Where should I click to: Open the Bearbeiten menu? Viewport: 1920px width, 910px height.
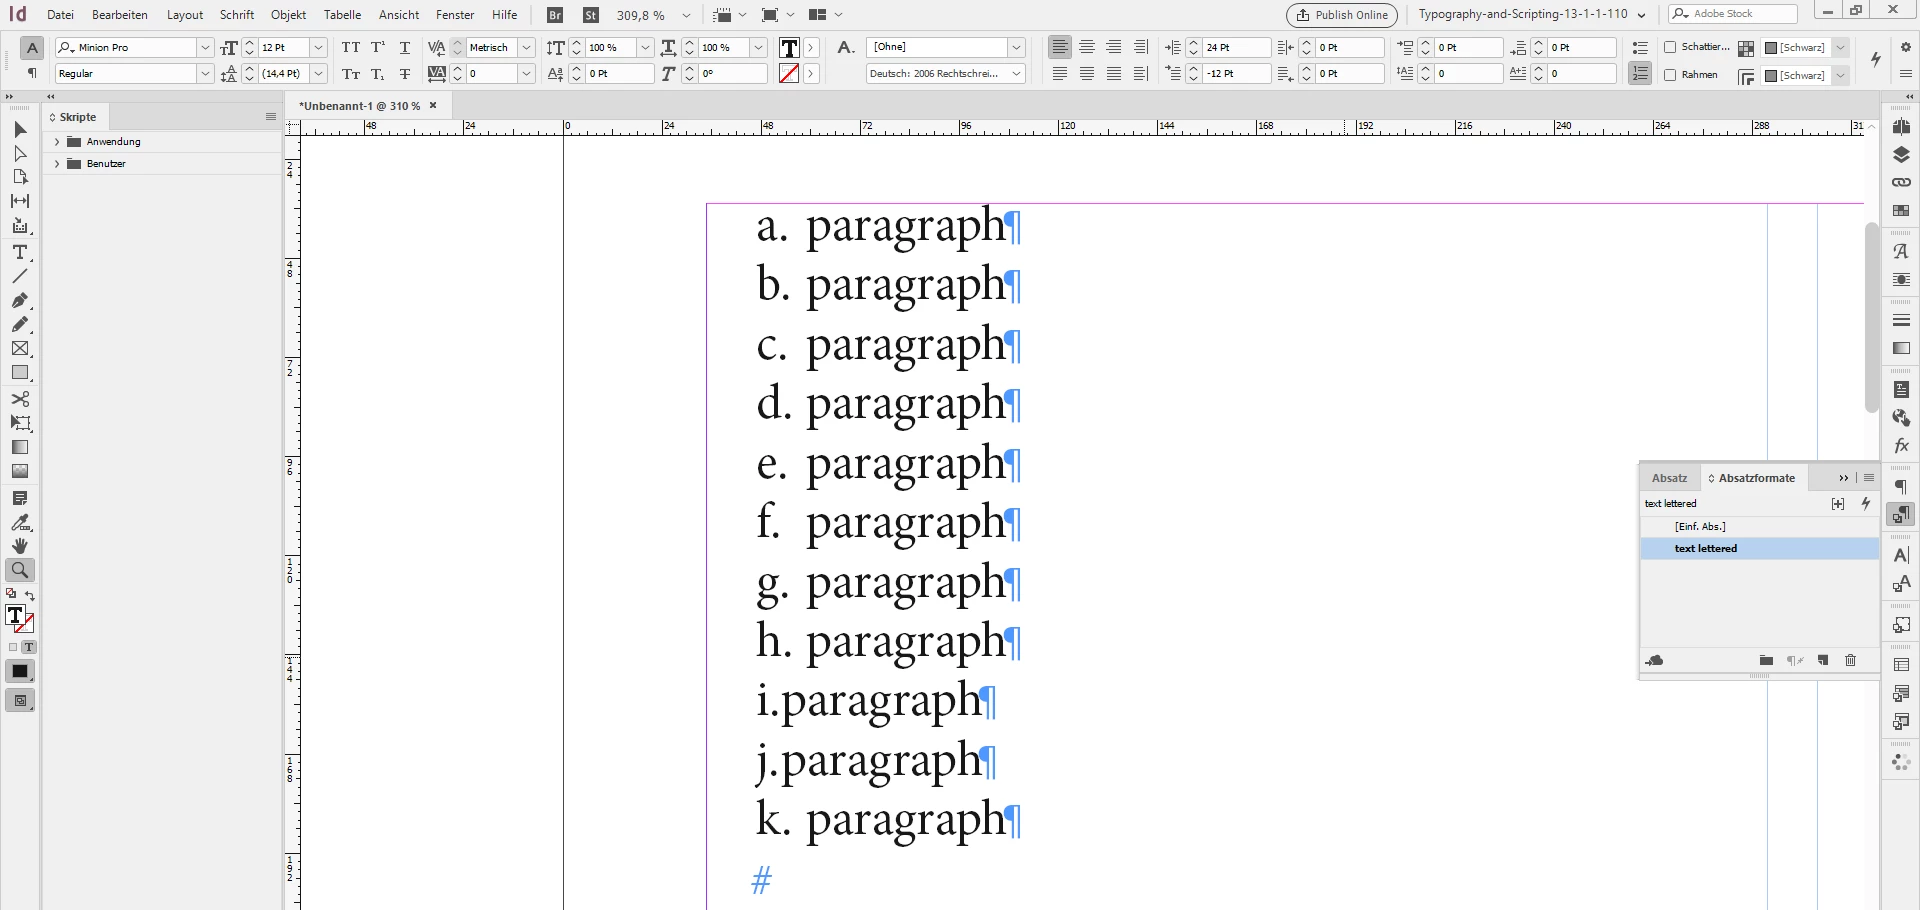[120, 15]
